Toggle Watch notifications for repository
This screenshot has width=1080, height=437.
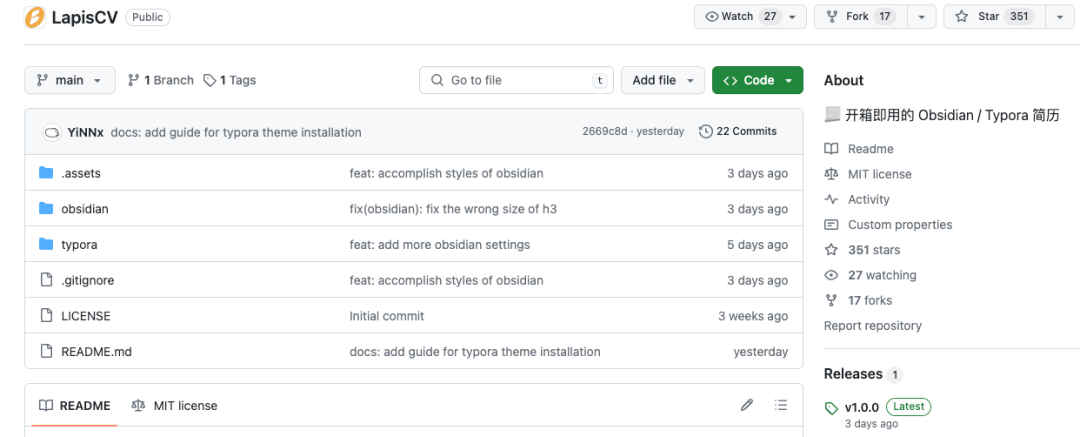[x=742, y=17]
